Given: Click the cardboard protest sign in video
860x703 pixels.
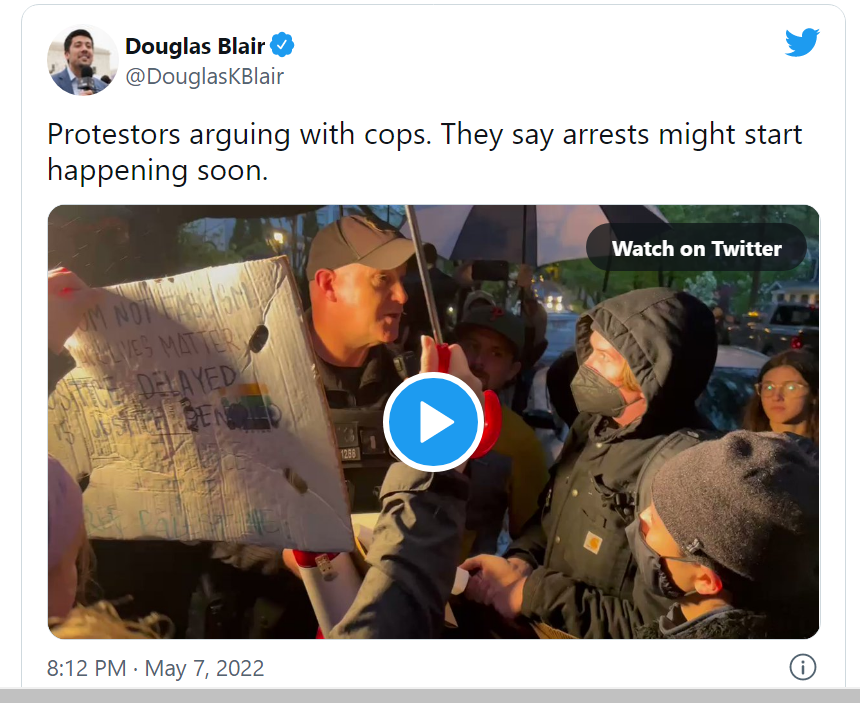Looking at the screenshot, I should click(x=197, y=406).
